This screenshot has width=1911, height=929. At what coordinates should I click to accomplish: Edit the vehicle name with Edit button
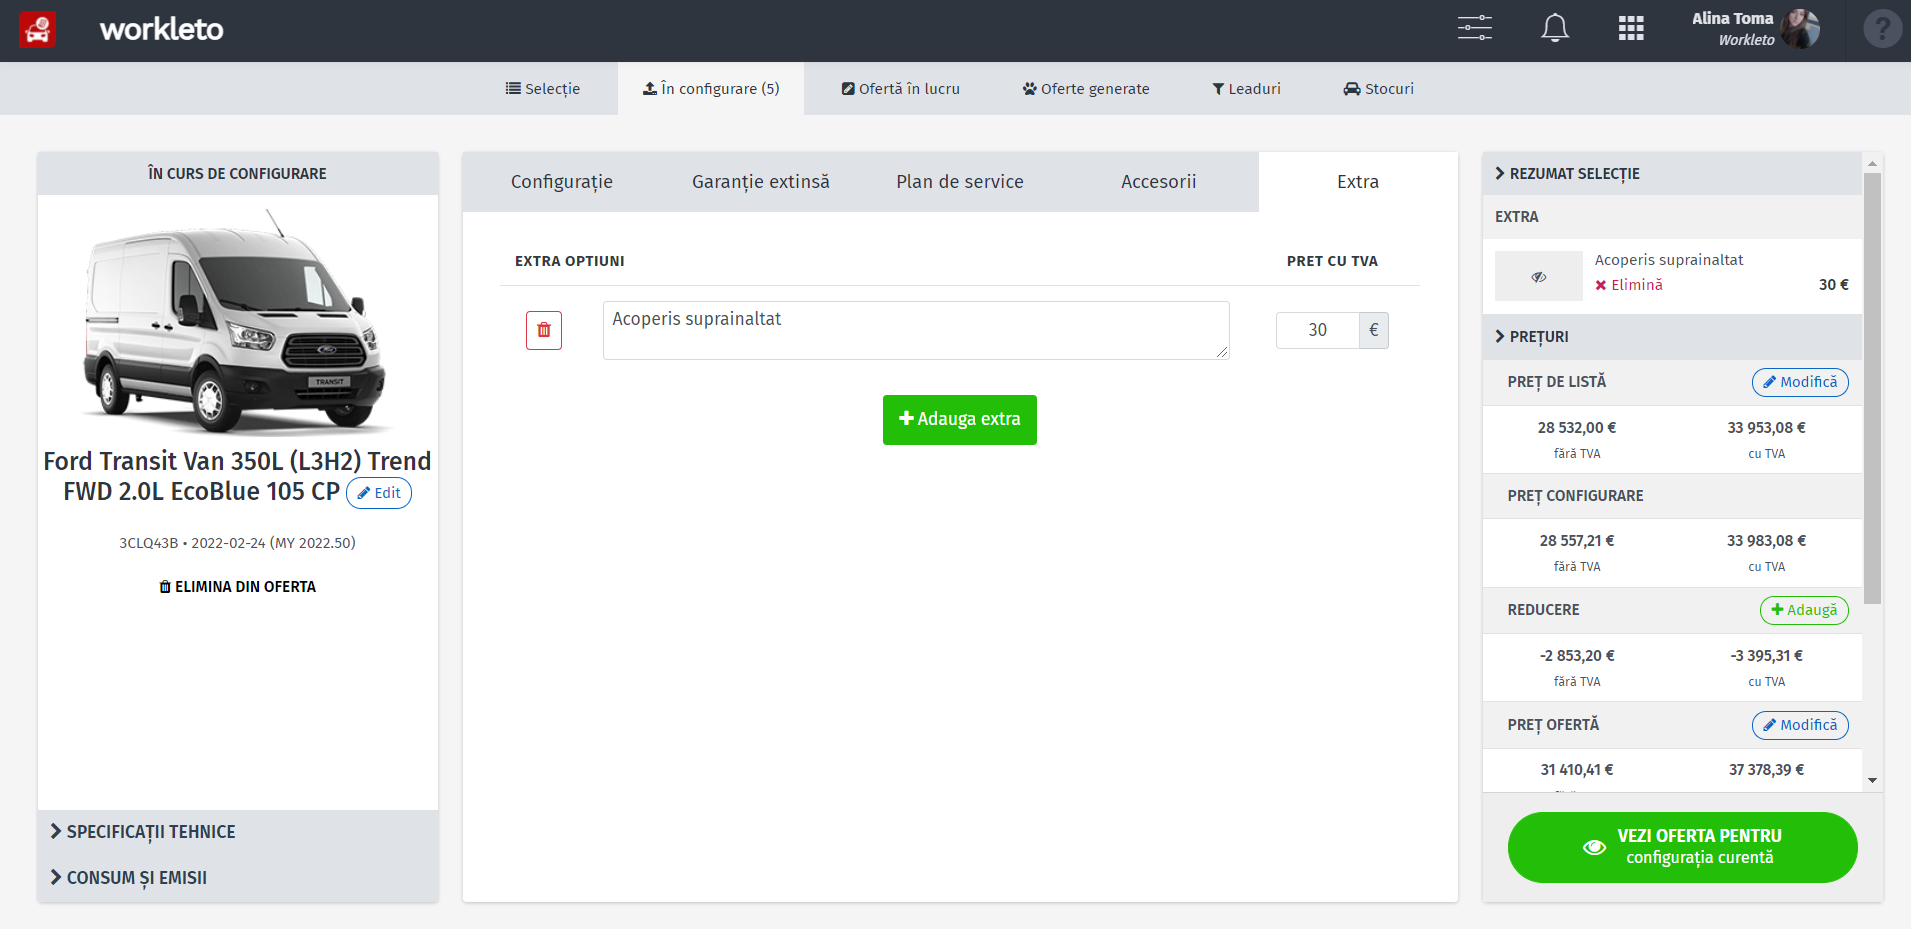pos(379,493)
